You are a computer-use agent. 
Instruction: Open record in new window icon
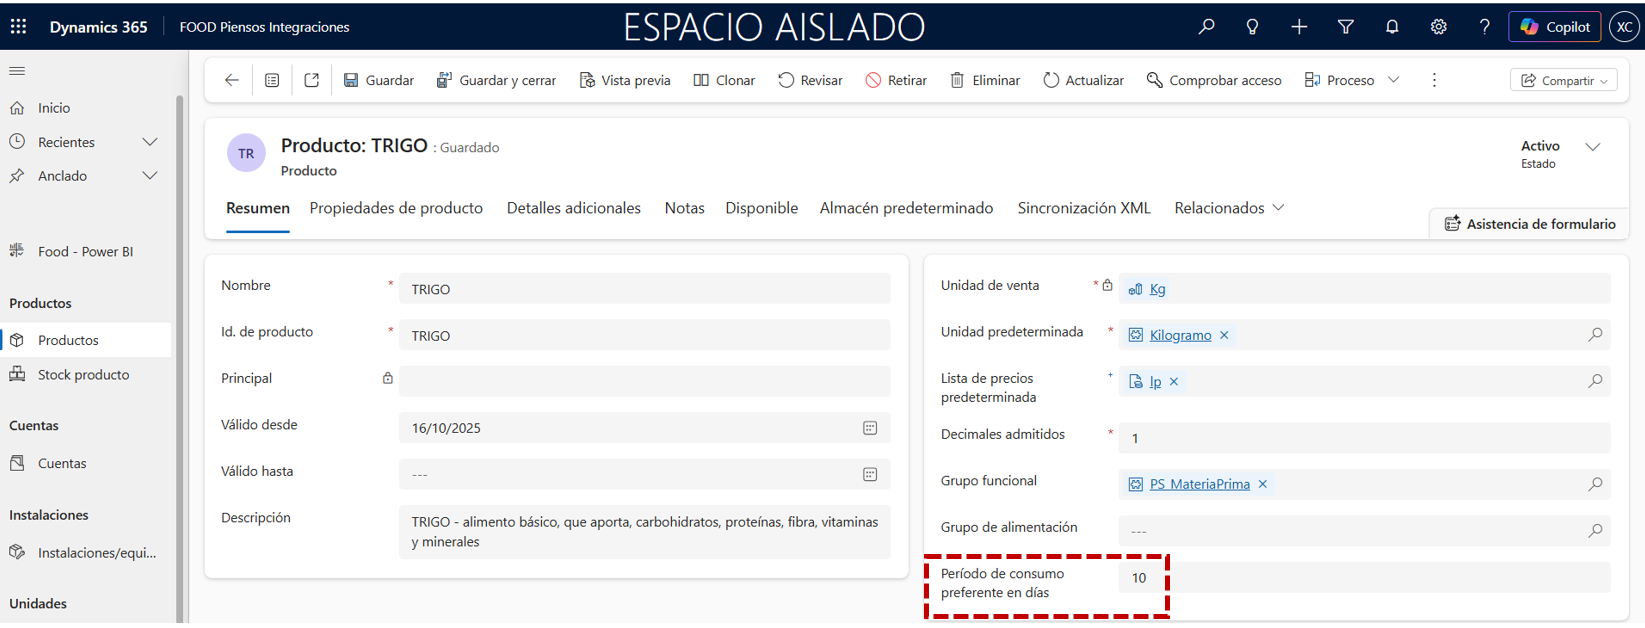(312, 80)
